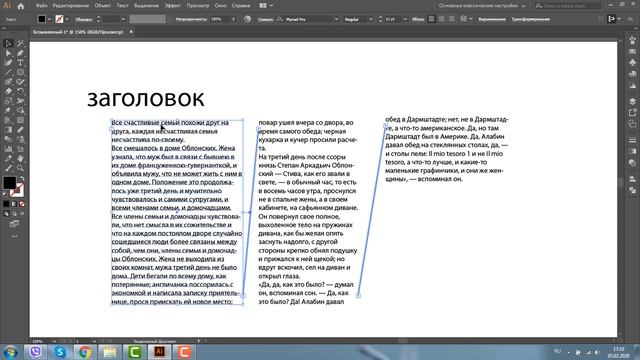Expand Regular font style dropdown
The height and width of the screenshot is (360, 640).
click(371, 19)
